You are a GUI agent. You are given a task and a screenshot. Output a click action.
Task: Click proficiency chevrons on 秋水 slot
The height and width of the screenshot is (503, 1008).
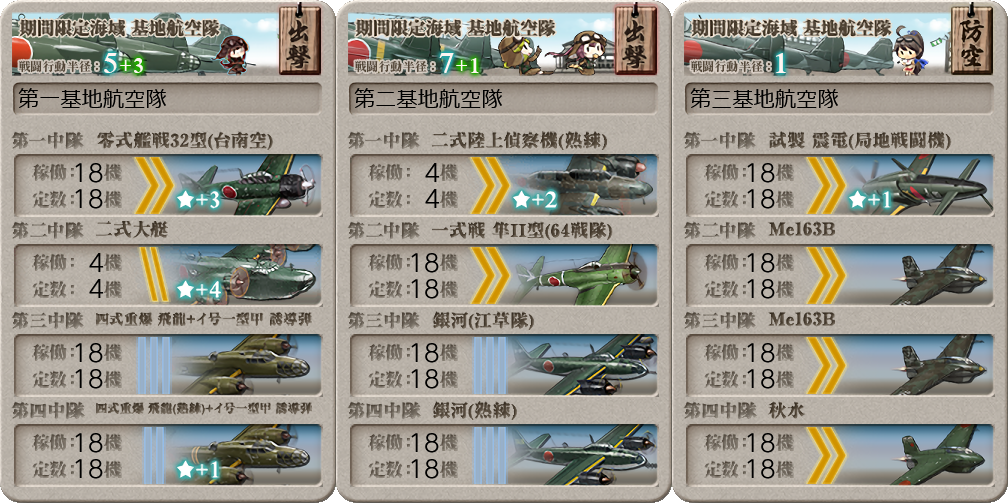pos(825,455)
